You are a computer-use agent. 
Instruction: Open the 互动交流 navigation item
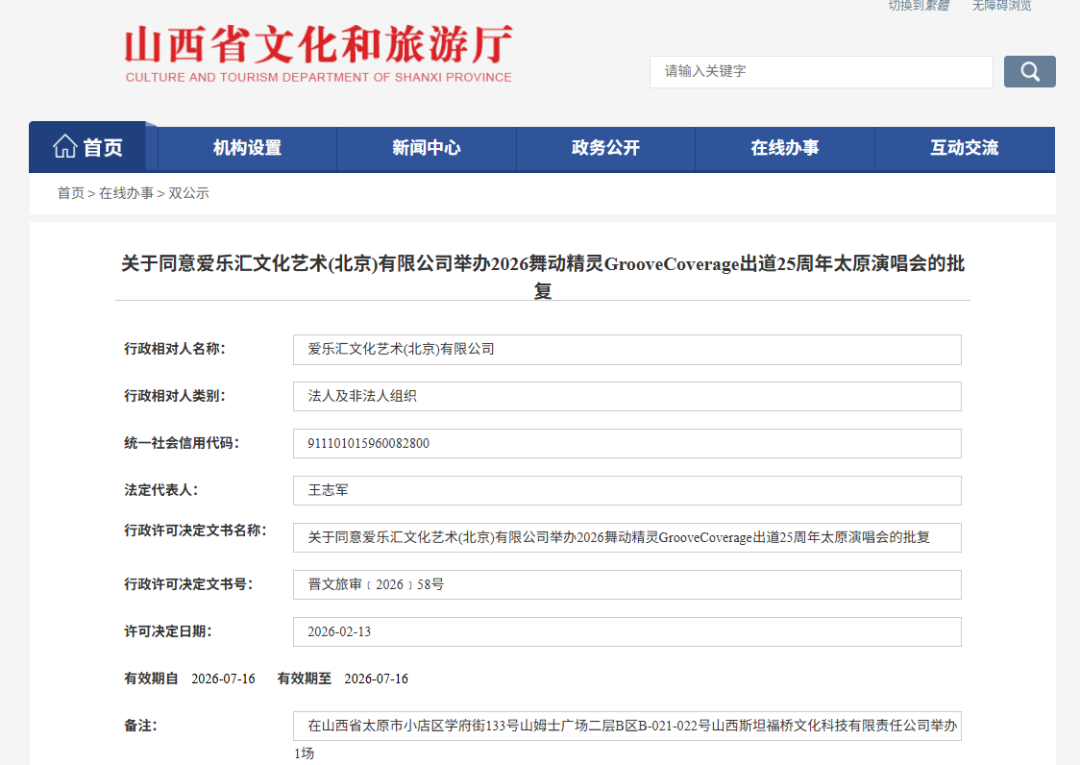[x=964, y=148]
